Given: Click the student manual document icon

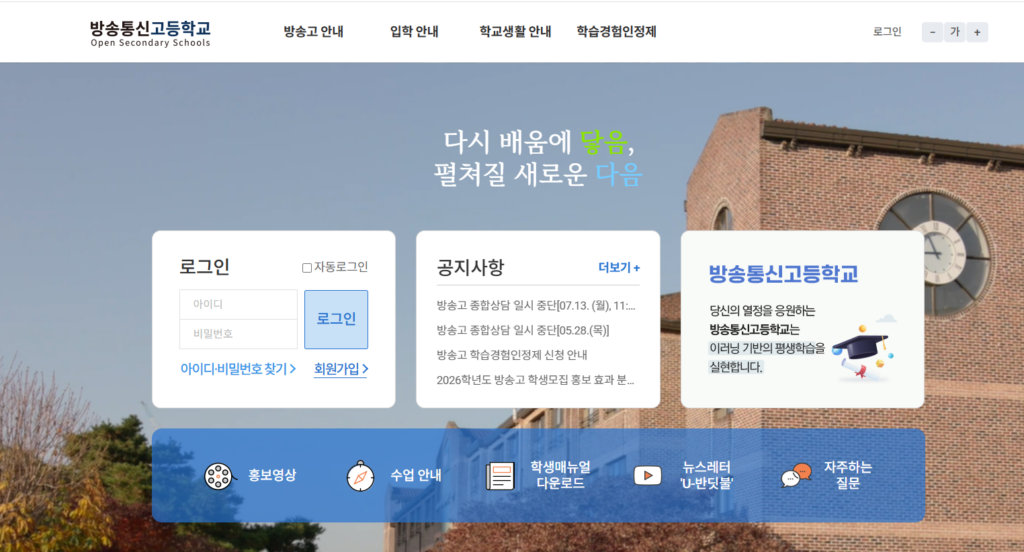Looking at the screenshot, I should 500,476.
